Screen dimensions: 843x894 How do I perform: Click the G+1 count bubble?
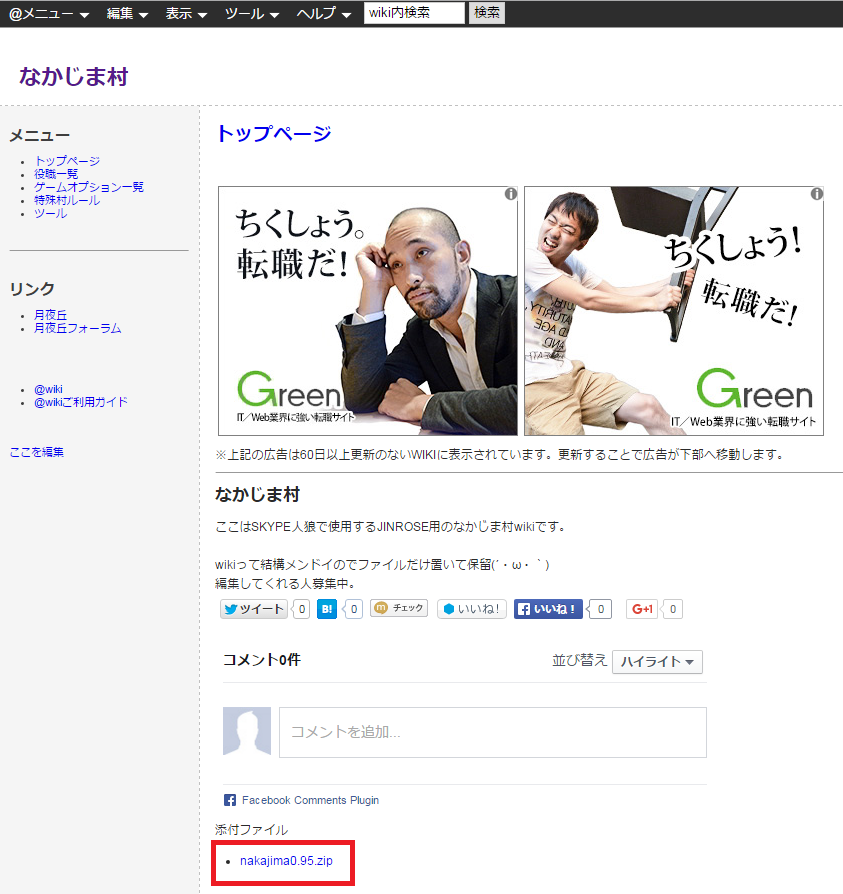coord(673,609)
